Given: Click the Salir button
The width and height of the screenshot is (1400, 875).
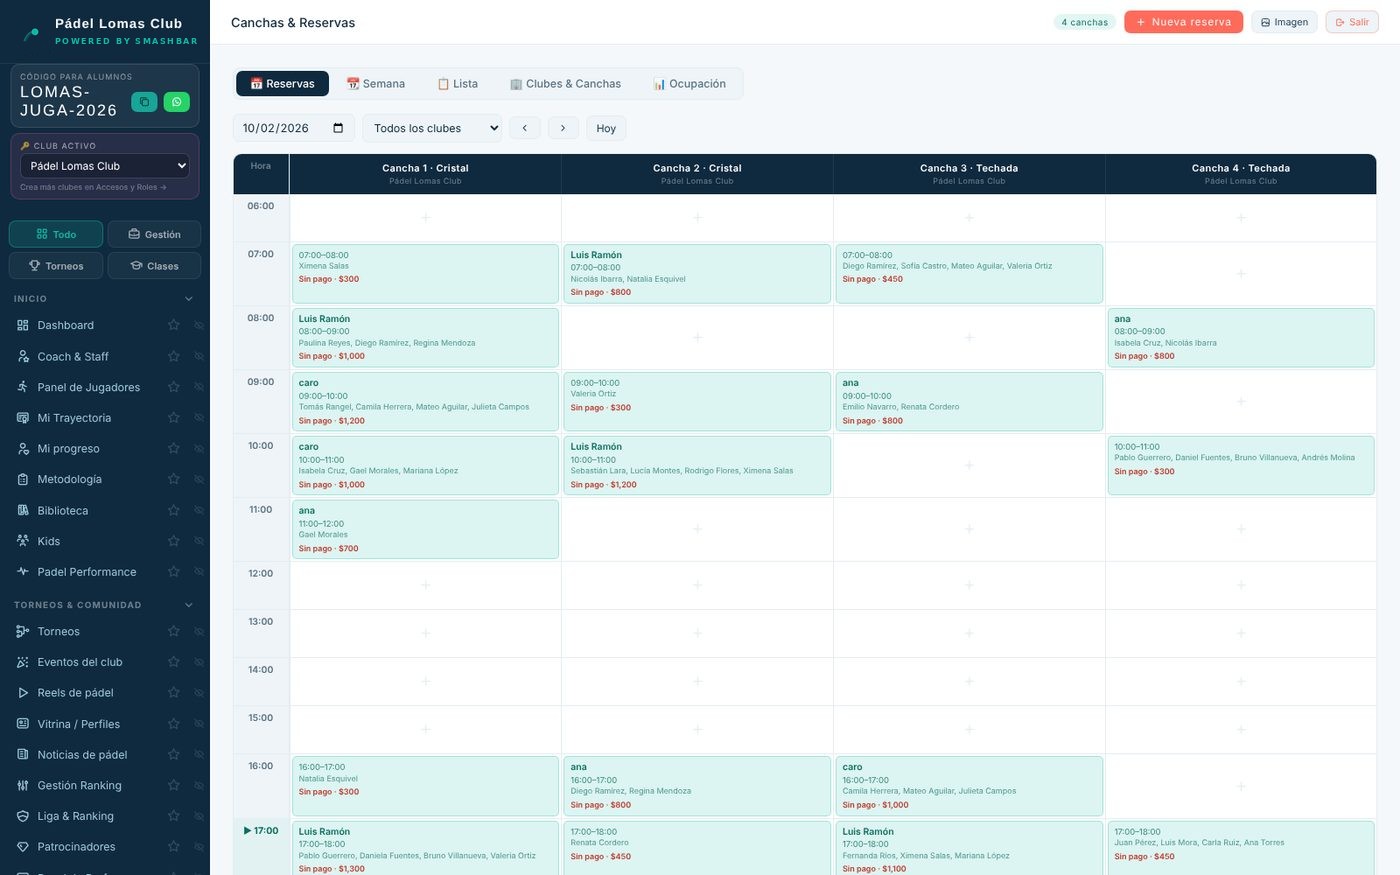Looking at the screenshot, I should click(1352, 22).
